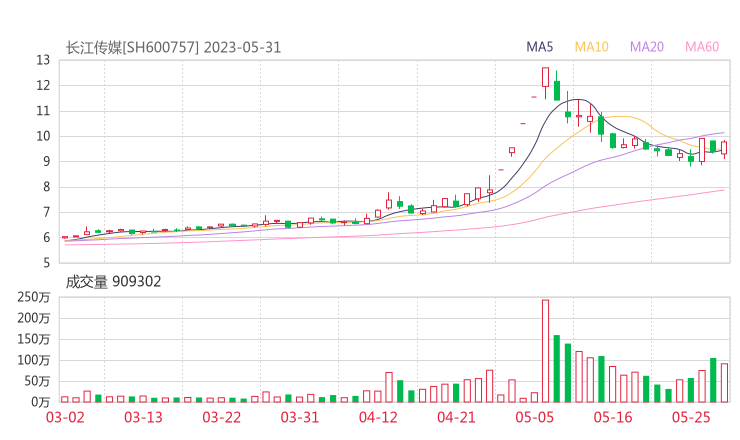Click the 05-05 date axis label
The image size is (740, 440).
(535, 417)
